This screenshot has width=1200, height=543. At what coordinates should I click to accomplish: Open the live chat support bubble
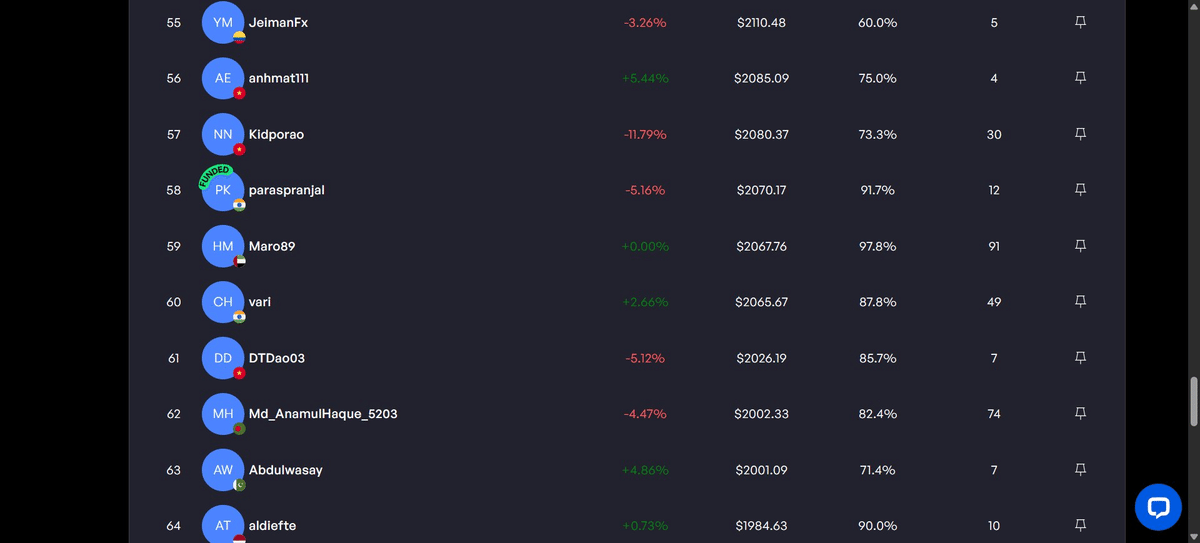(x=1158, y=507)
